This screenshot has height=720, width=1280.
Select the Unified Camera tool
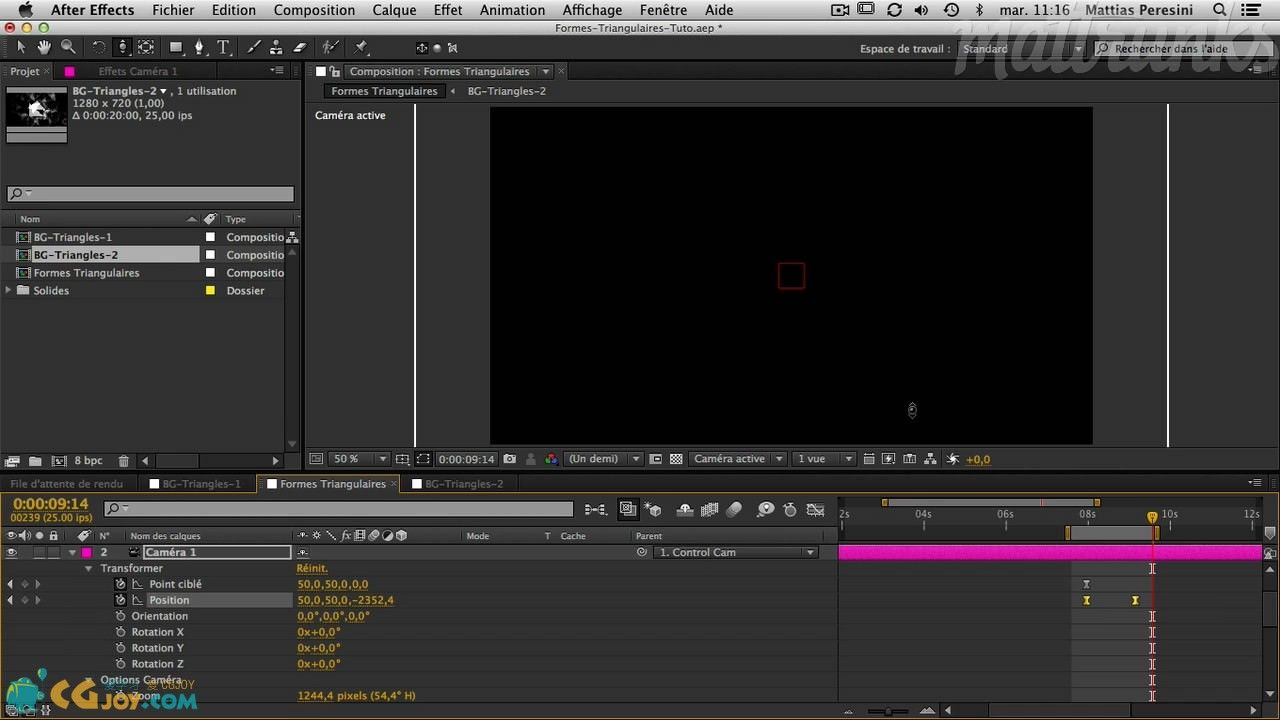(x=122, y=47)
